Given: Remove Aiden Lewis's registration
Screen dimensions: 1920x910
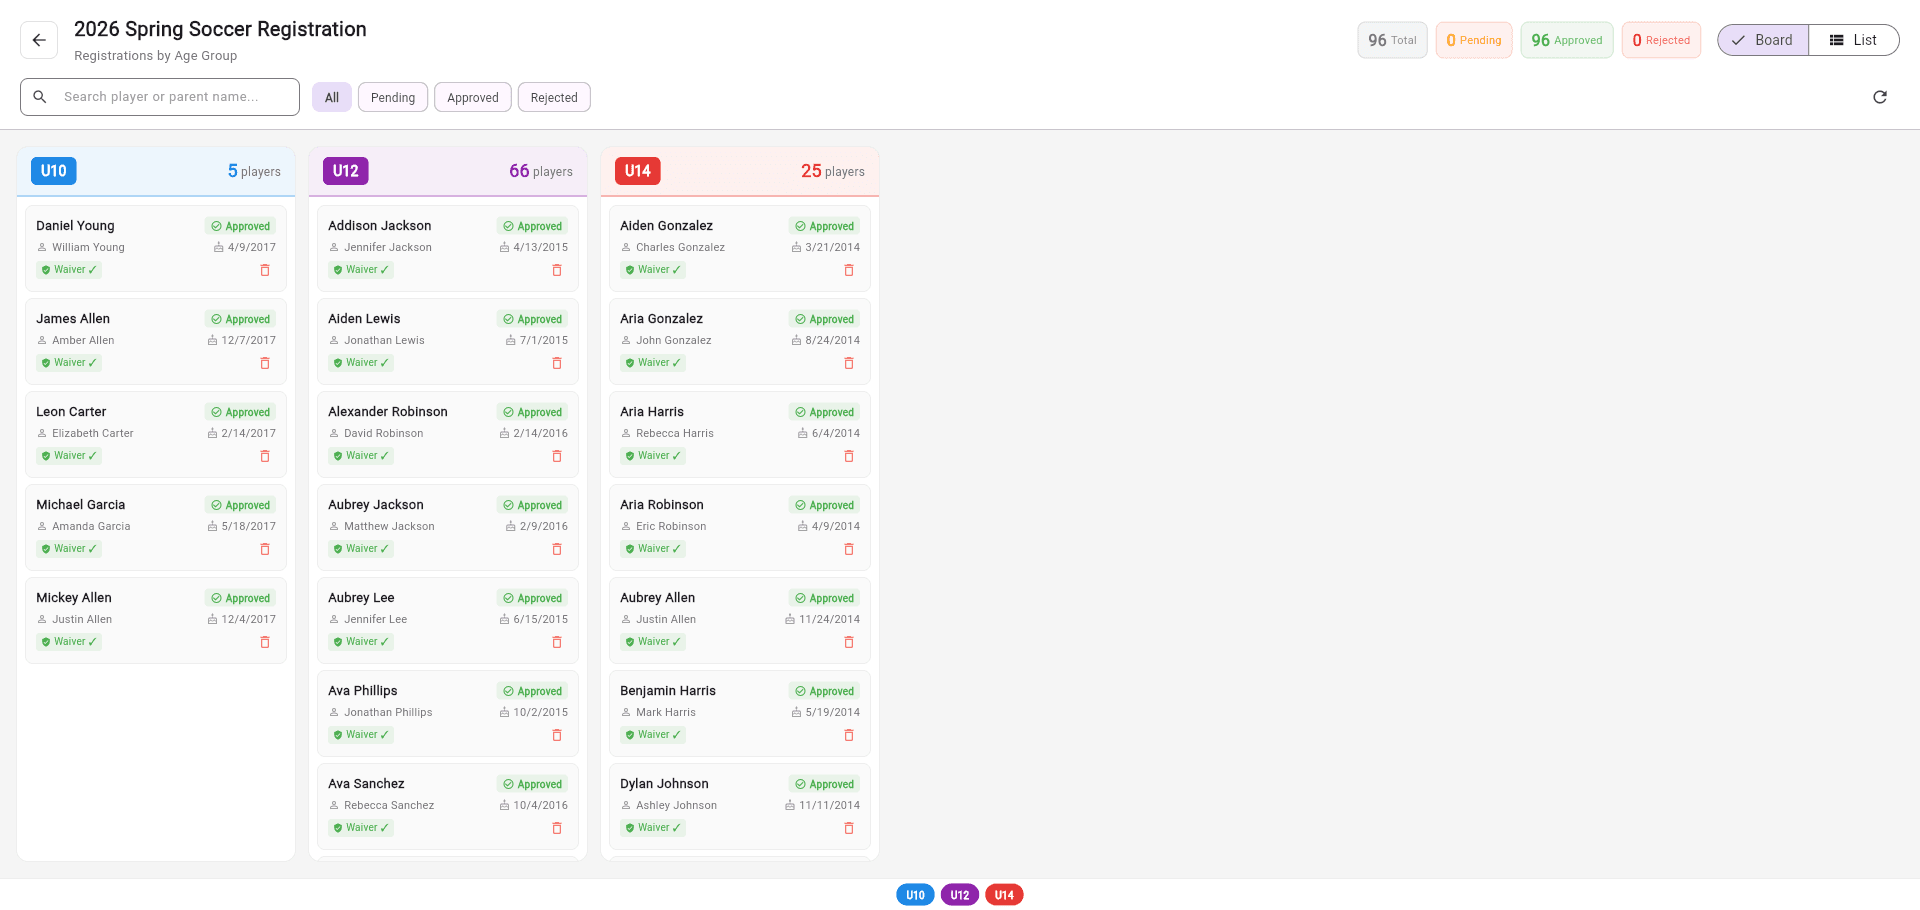Looking at the screenshot, I should 557,363.
